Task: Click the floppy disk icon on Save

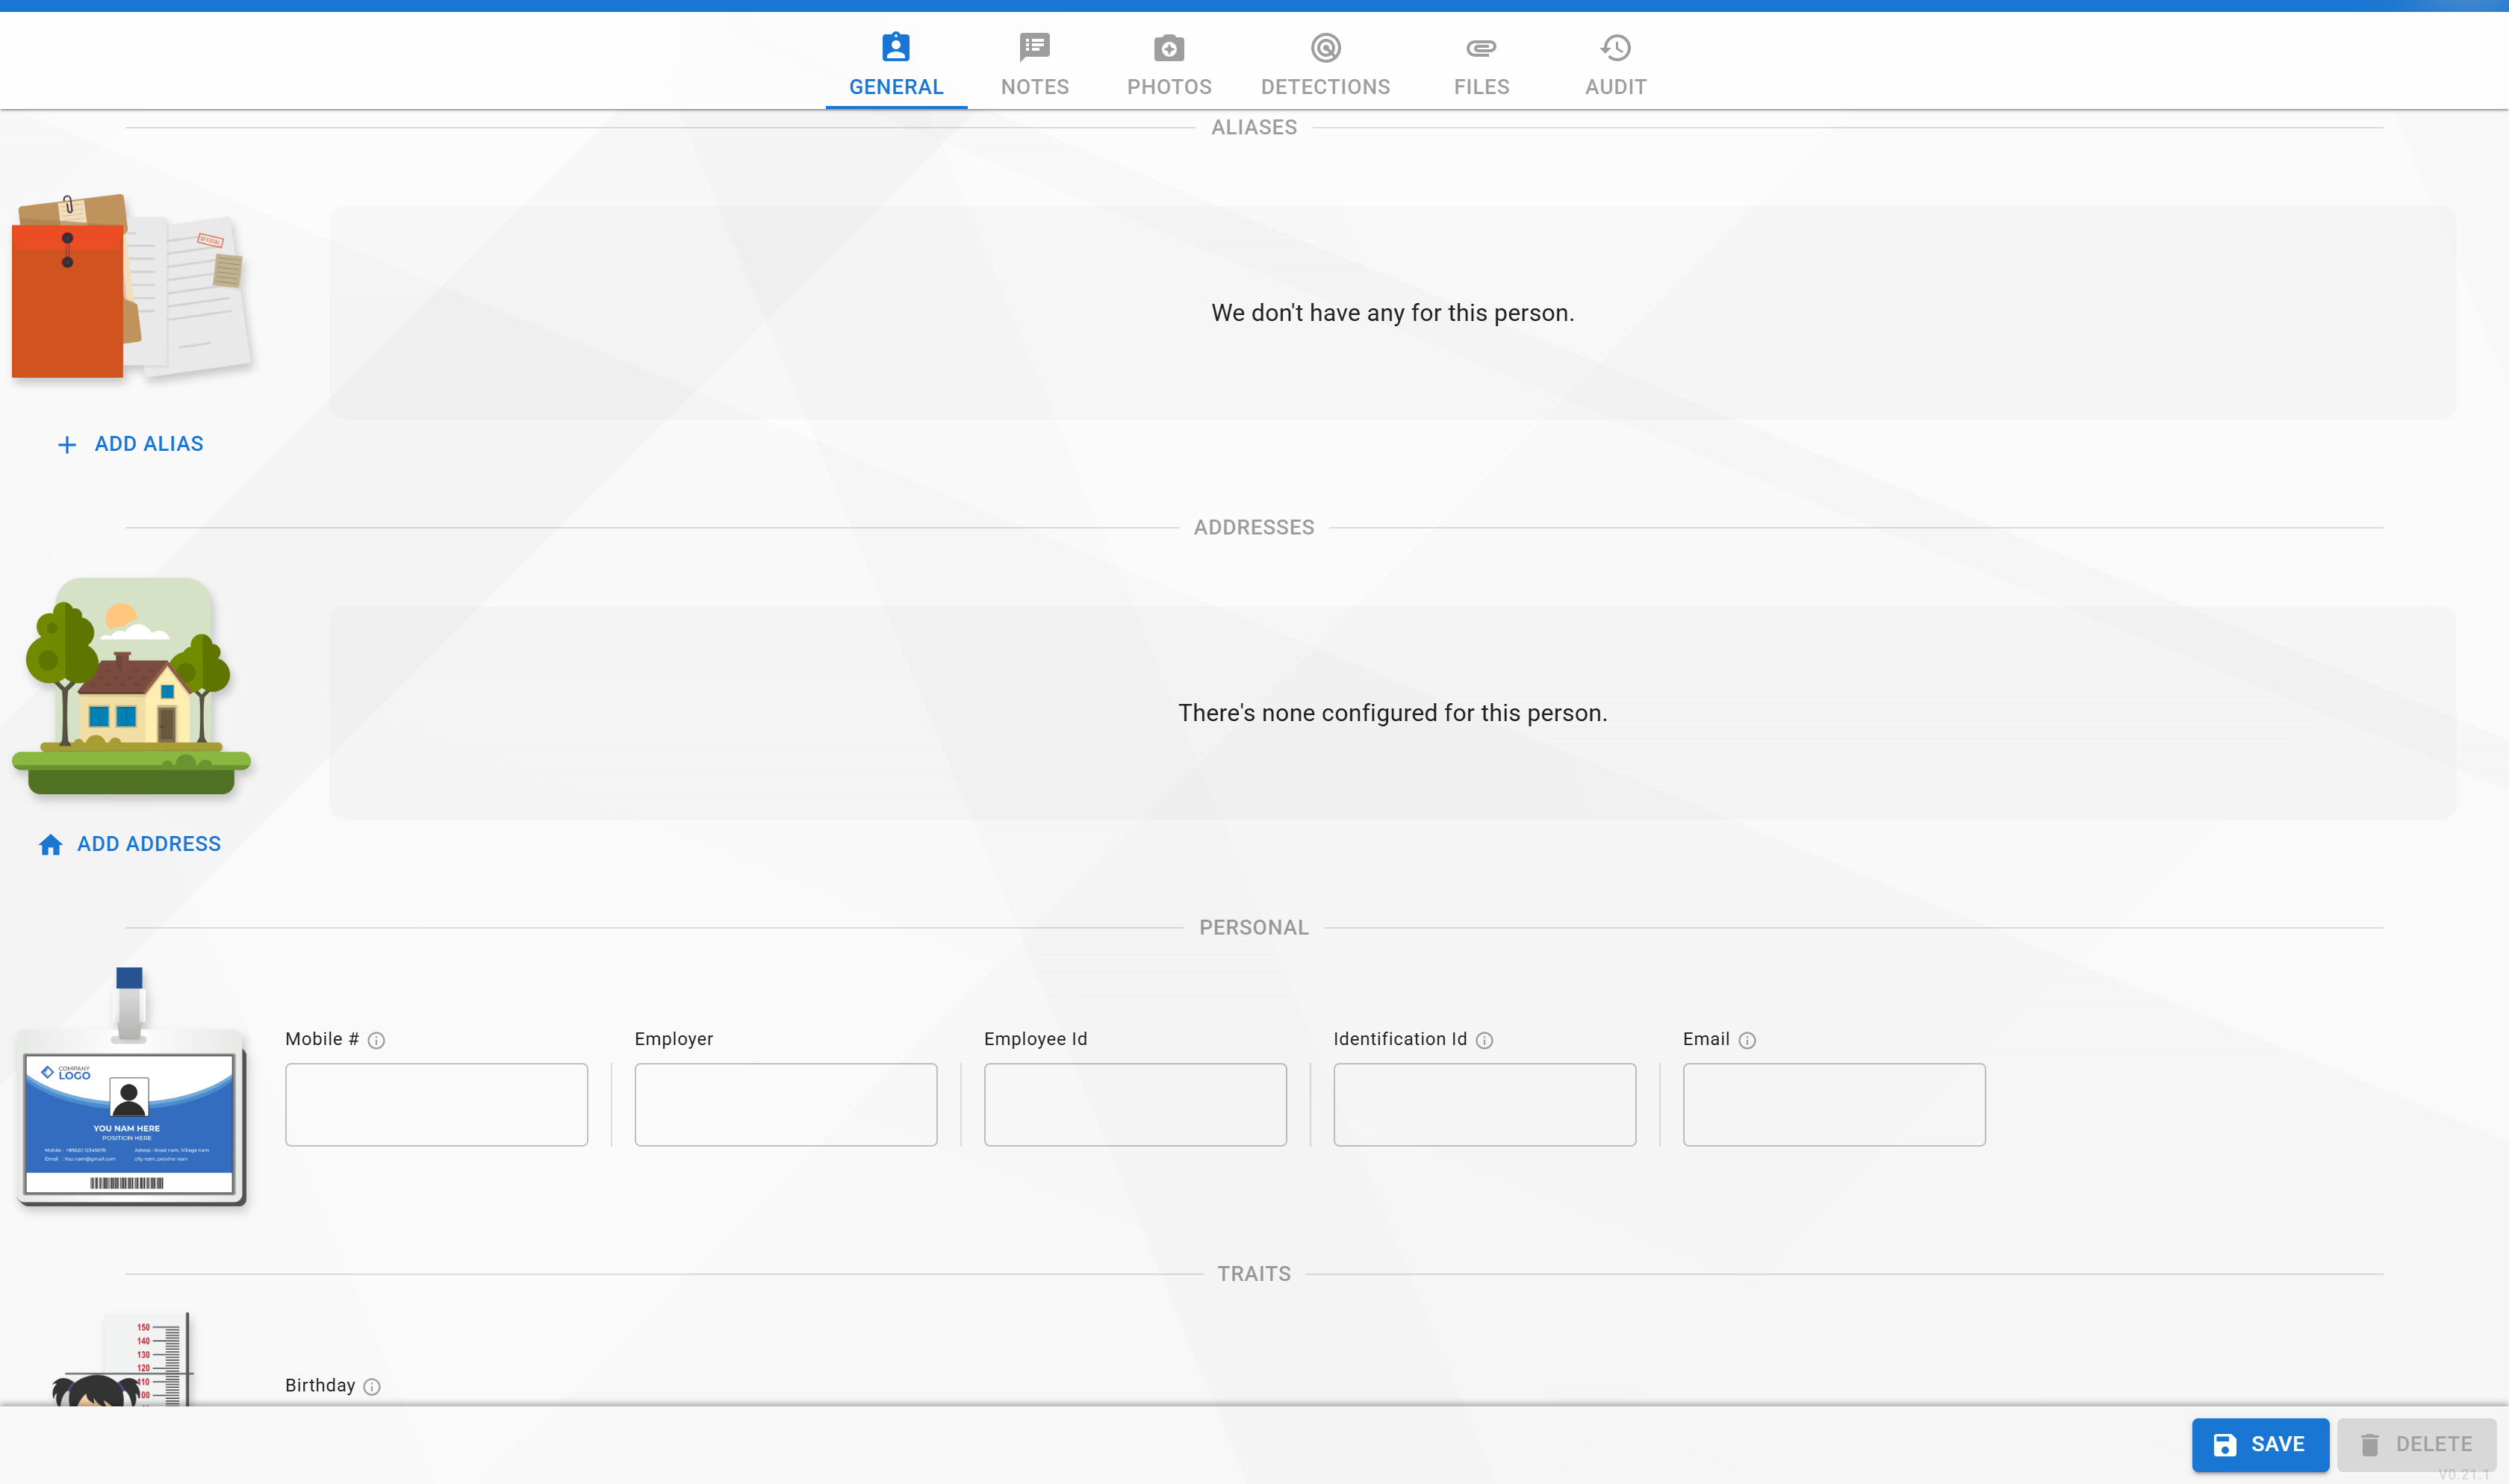Action: 2225,1445
